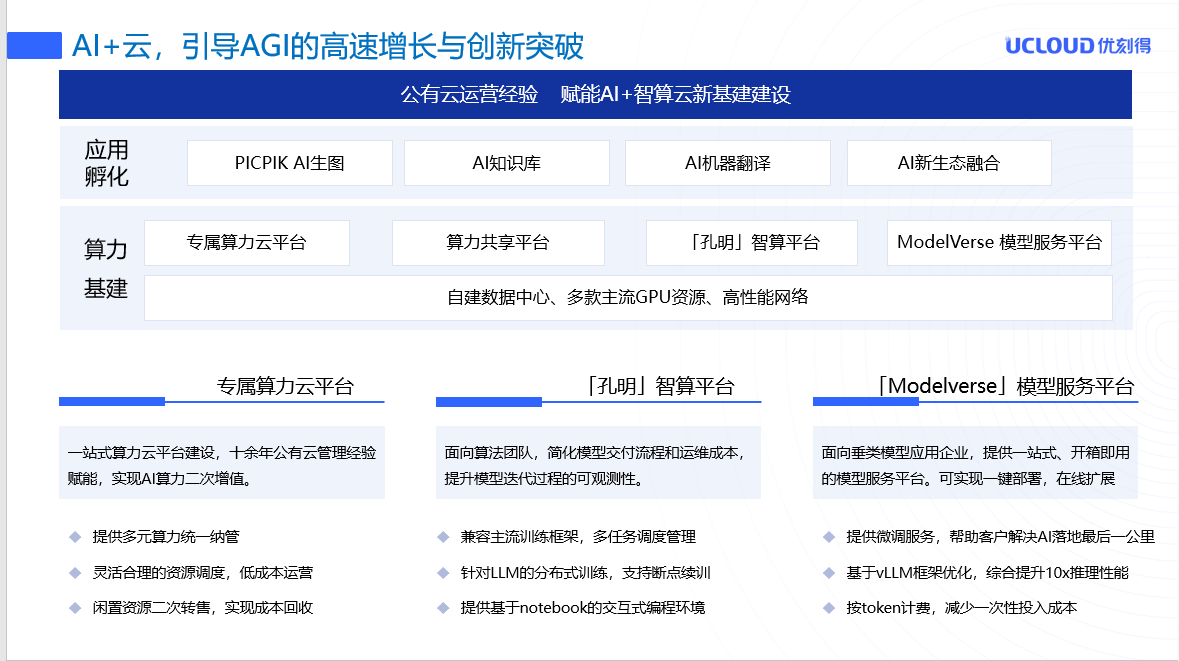1179x661 pixels.
Task: Select the '算力共享平台' box
Action: (x=498, y=243)
